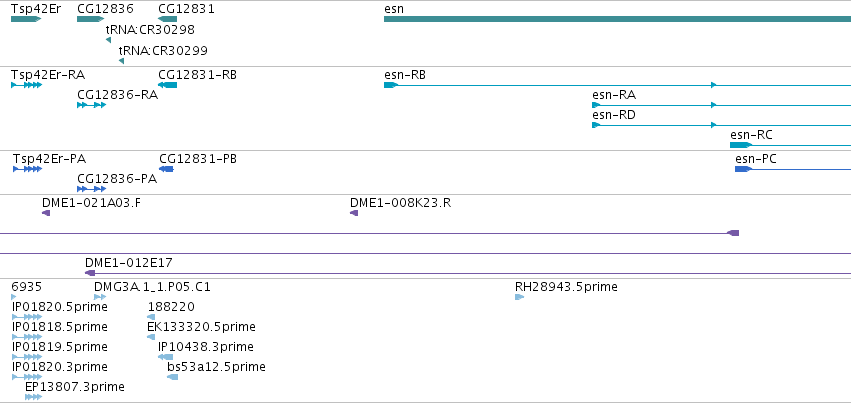
Task: Open the esn gene label
Action: [x=393, y=9]
